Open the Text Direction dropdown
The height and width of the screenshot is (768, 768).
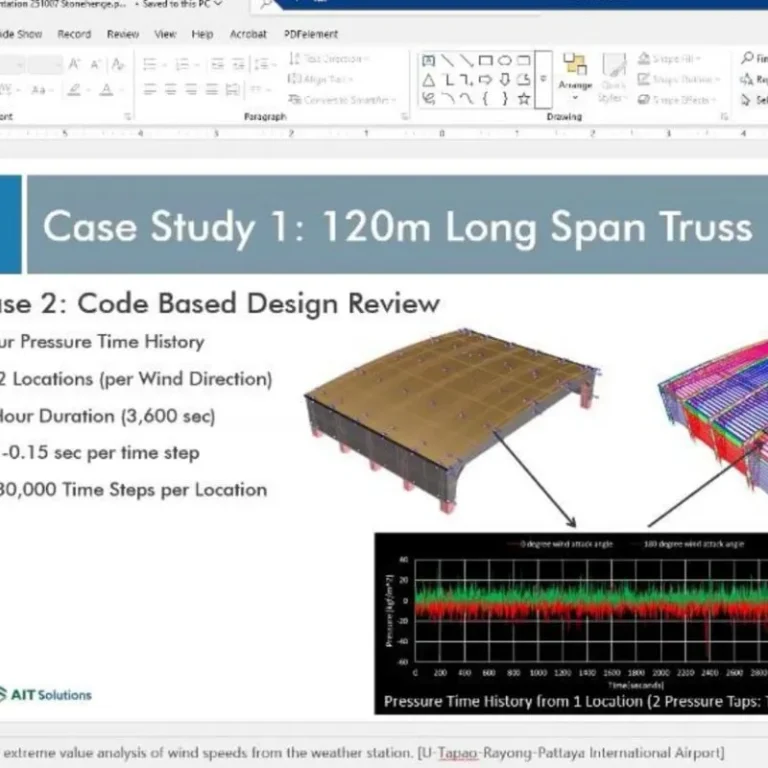tap(328, 60)
